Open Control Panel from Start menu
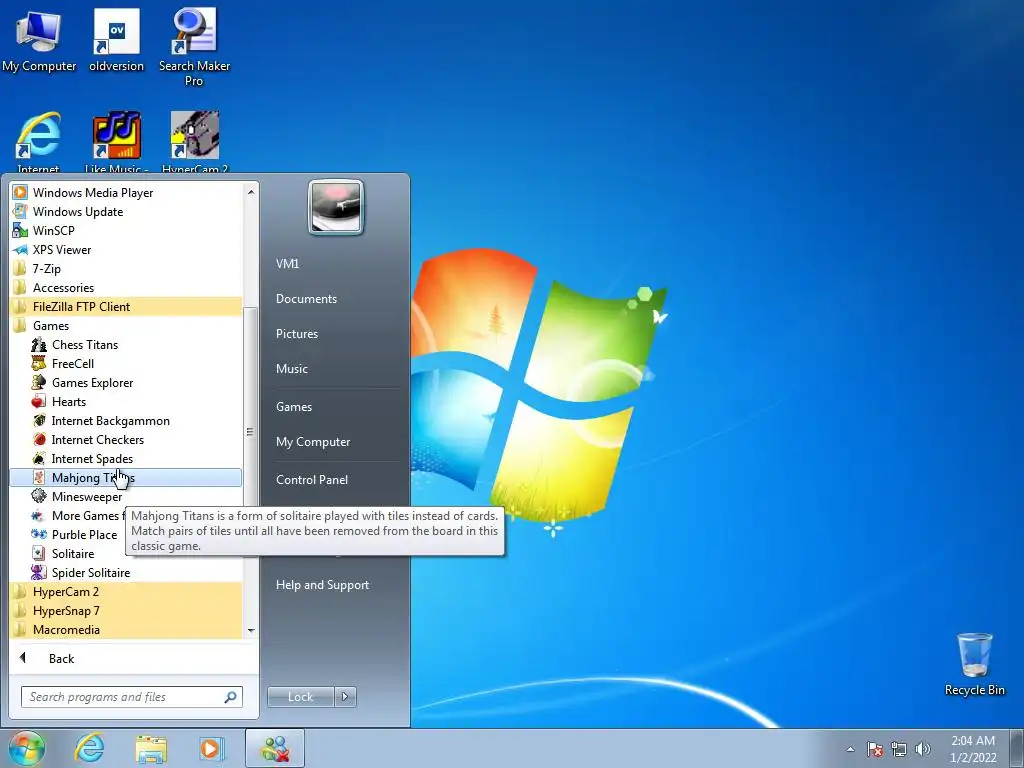The image size is (1024, 768). tap(312, 480)
